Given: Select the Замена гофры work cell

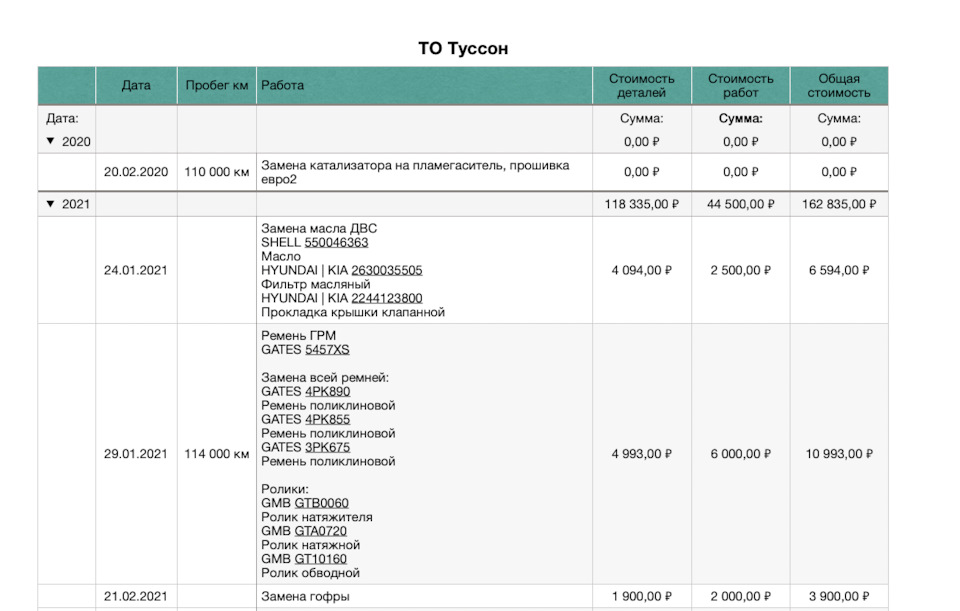Looking at the screenshot, I should (x=424, y=596).
